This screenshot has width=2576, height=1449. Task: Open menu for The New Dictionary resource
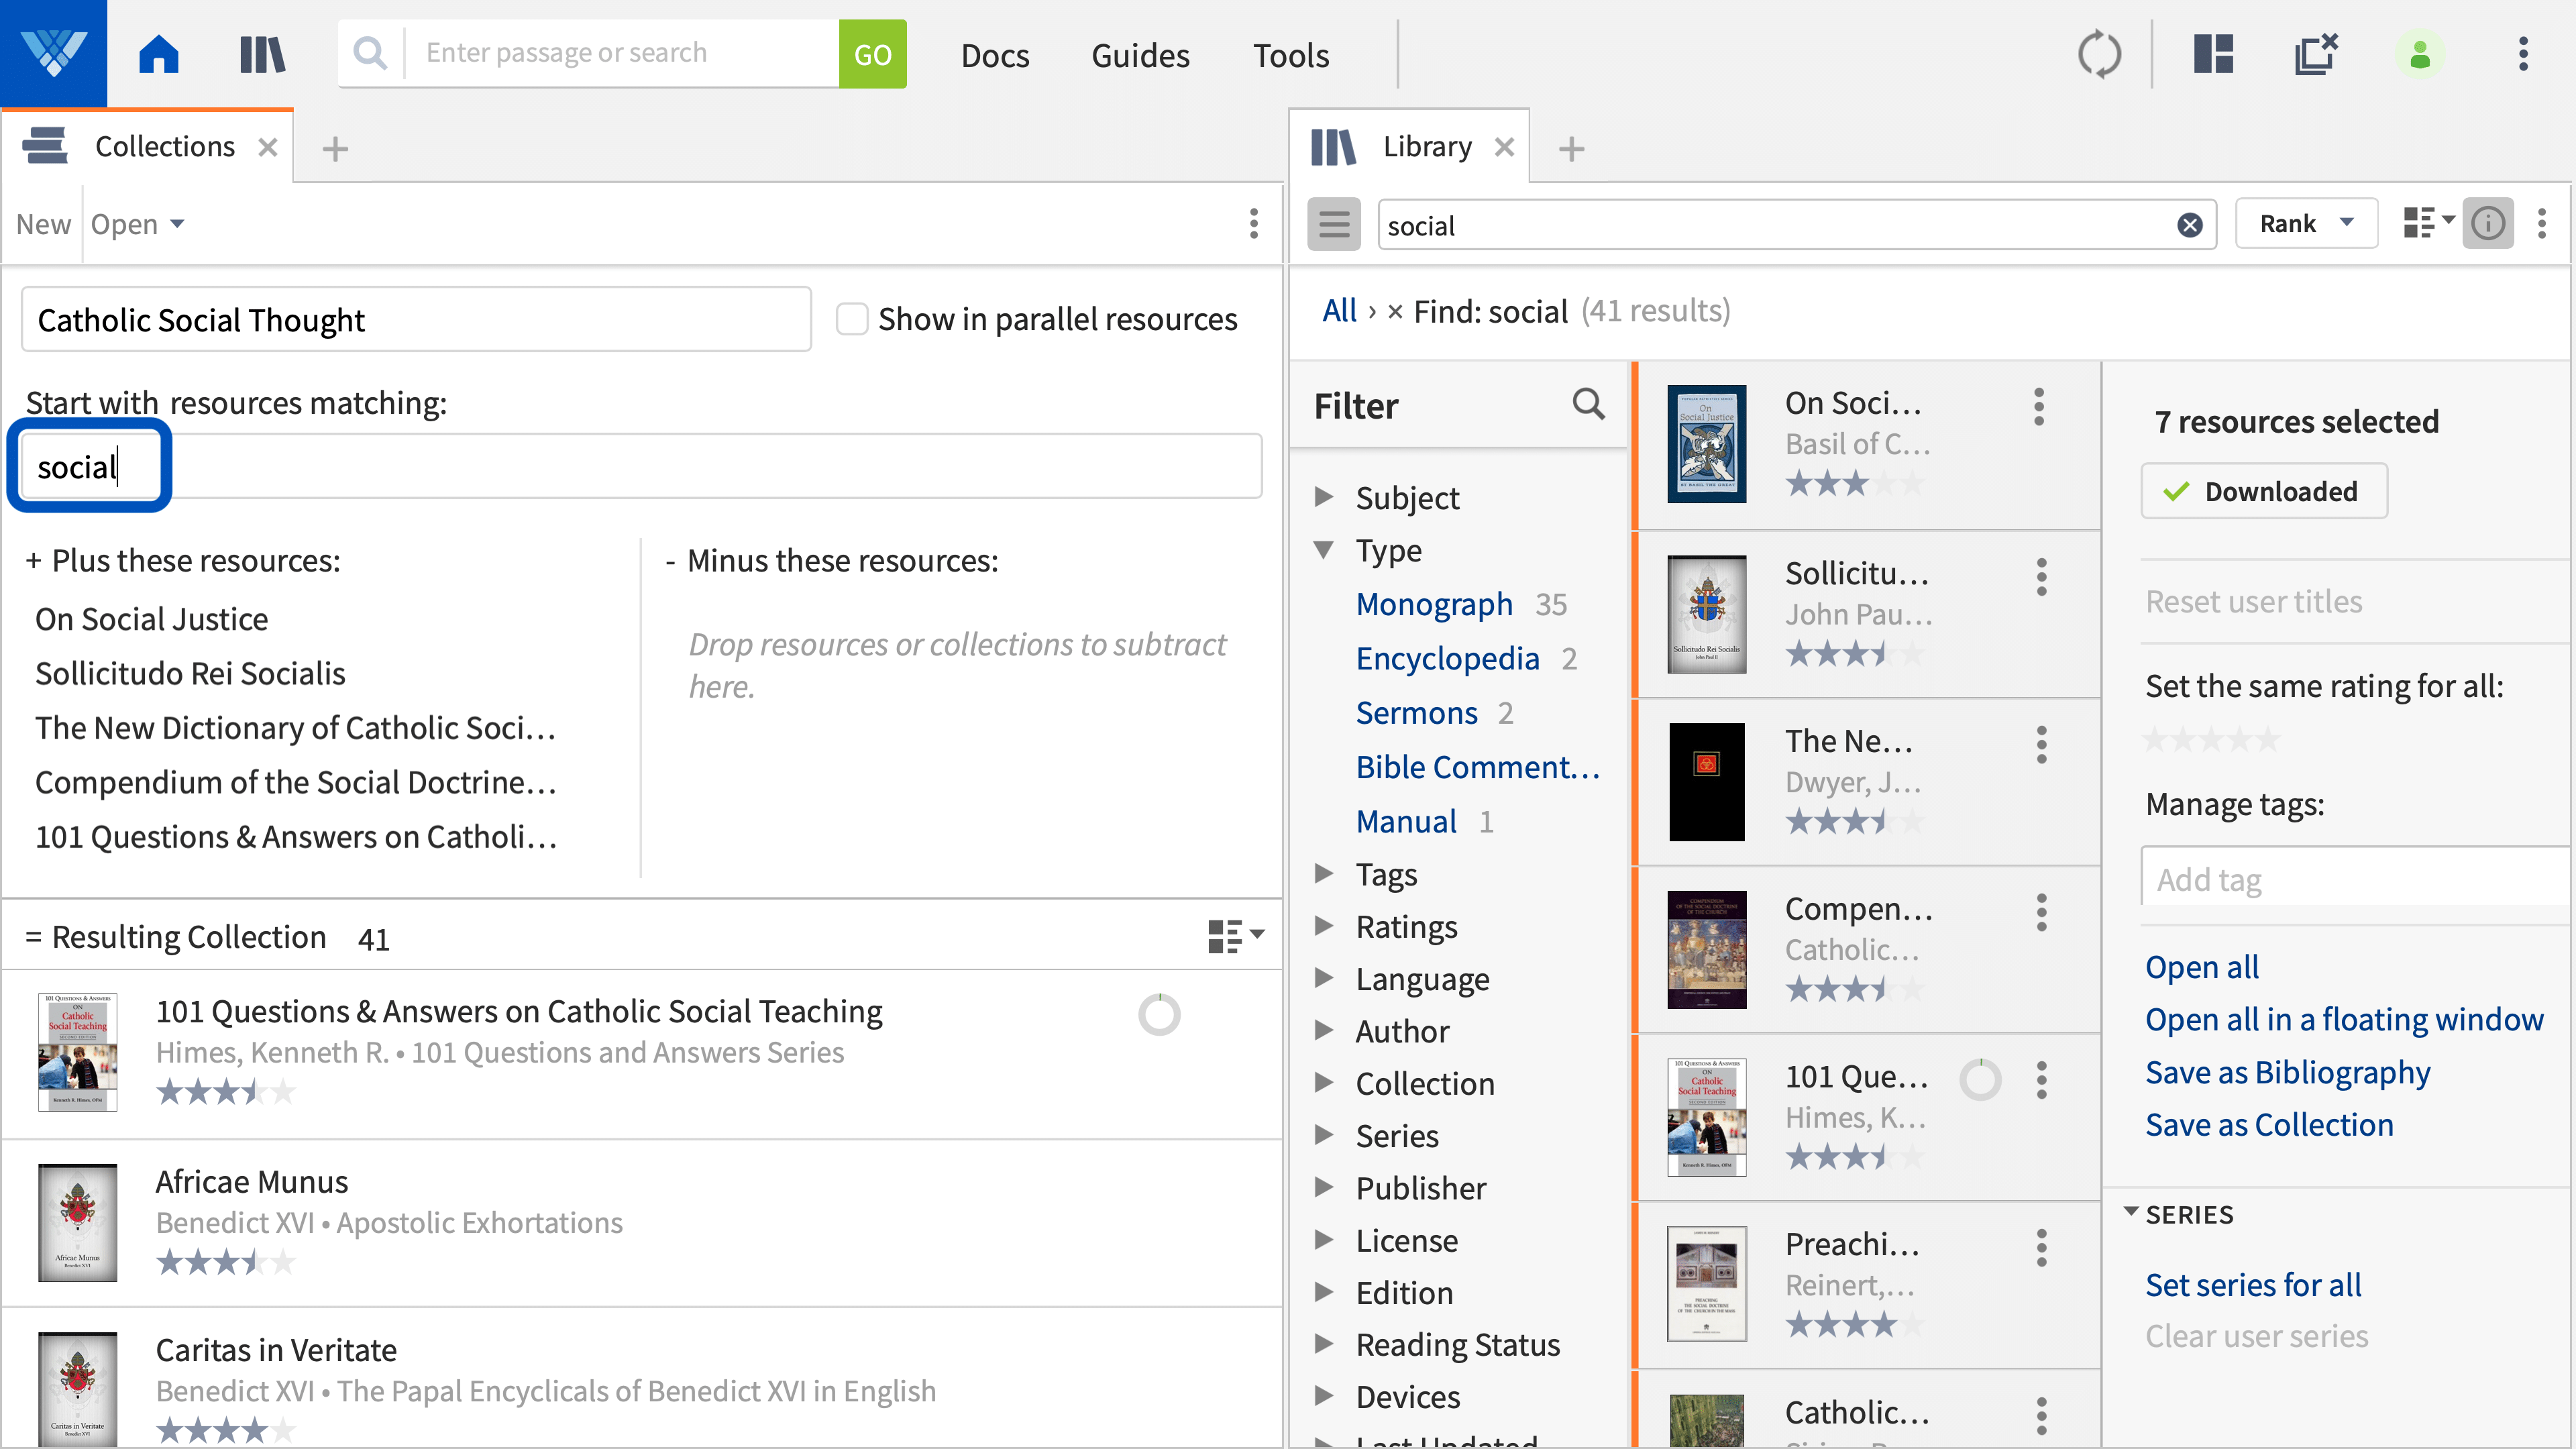point(2041,745)
